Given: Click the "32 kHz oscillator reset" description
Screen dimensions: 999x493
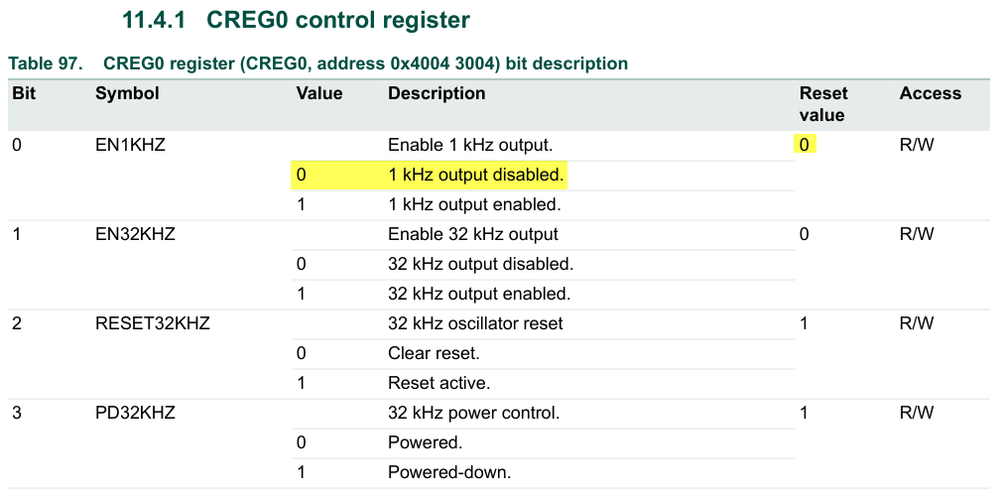Looking at the screenshot, I should coord(475,324).
